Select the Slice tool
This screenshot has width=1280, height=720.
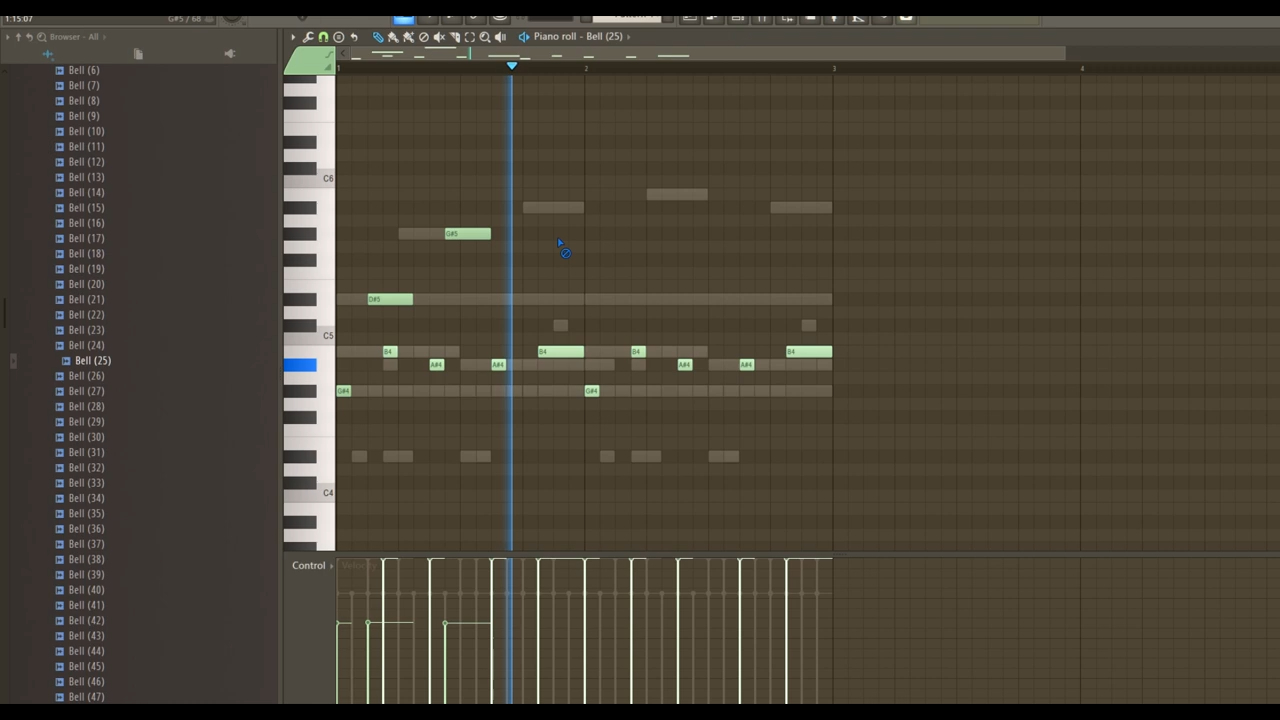tap(455, 37)
